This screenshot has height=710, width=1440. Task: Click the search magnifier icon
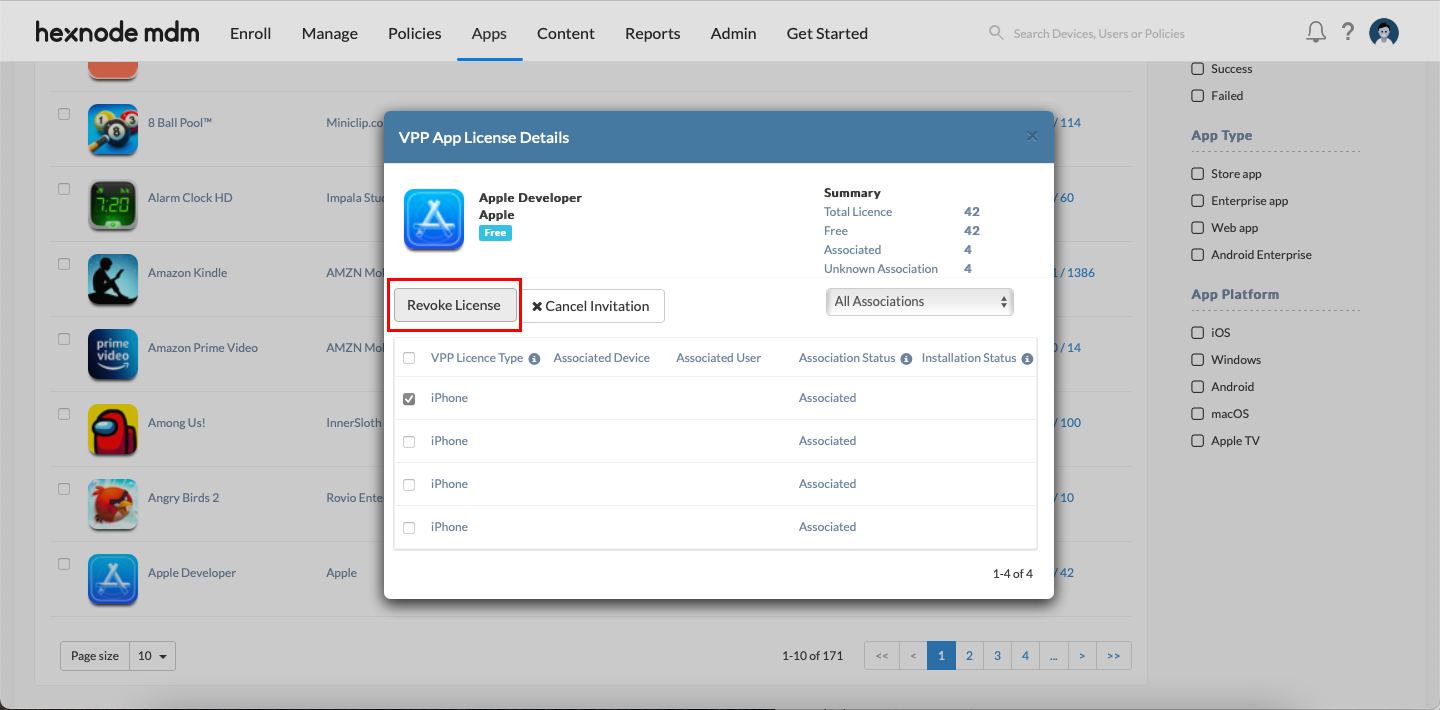(996, 32)
